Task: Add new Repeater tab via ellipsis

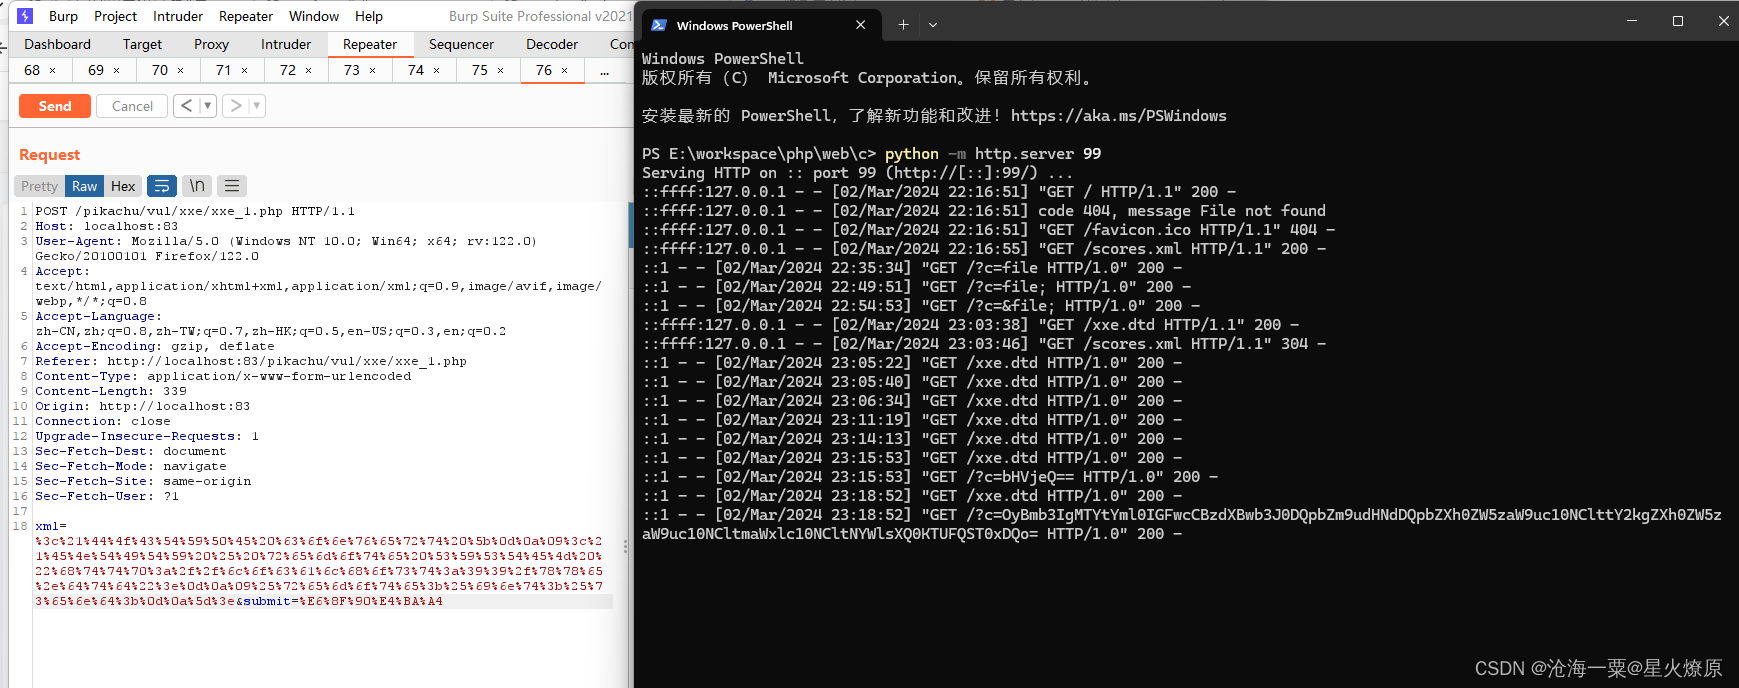Action: (604, 71)
